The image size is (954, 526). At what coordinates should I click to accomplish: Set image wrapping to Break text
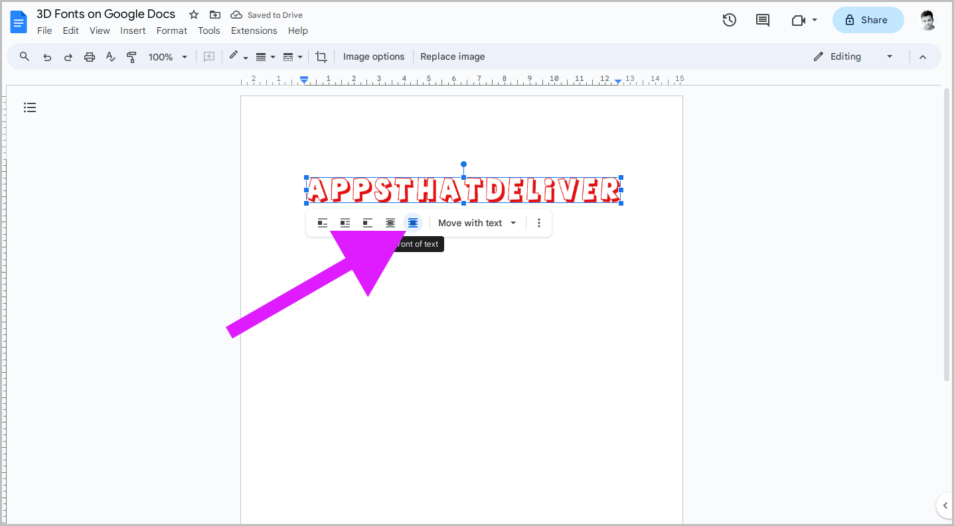(x=367, y=223)
